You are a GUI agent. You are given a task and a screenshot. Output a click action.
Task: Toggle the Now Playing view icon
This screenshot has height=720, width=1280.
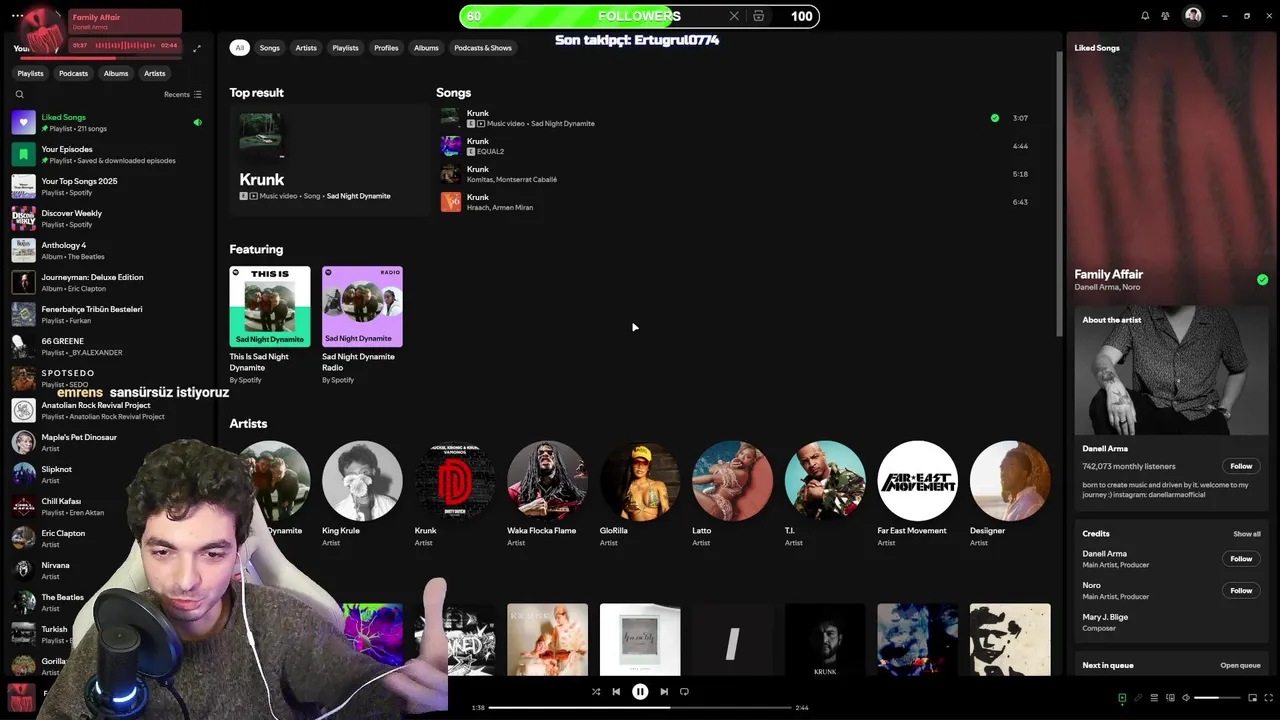pyautogui.click(x=1122, y=698)
